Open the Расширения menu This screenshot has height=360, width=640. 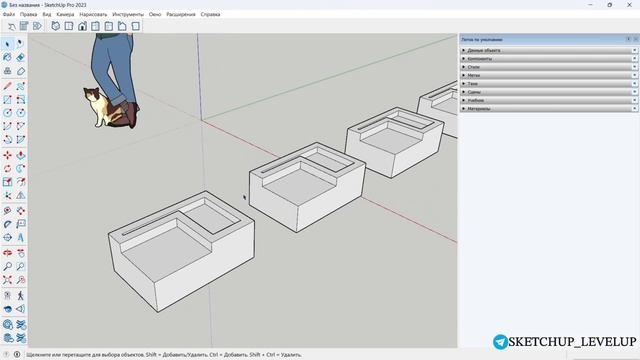pos(181,14)
